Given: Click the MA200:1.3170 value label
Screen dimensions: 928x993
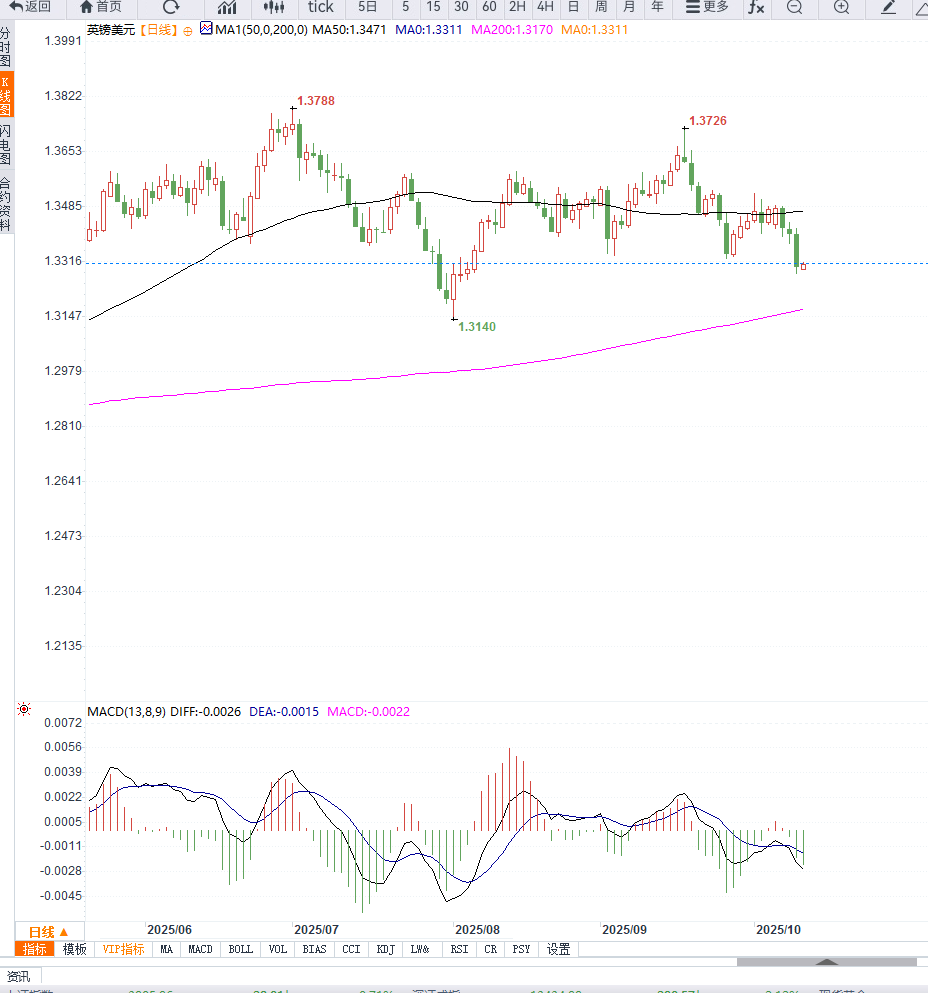Looking at the screenshot, I should pos(512,30).
